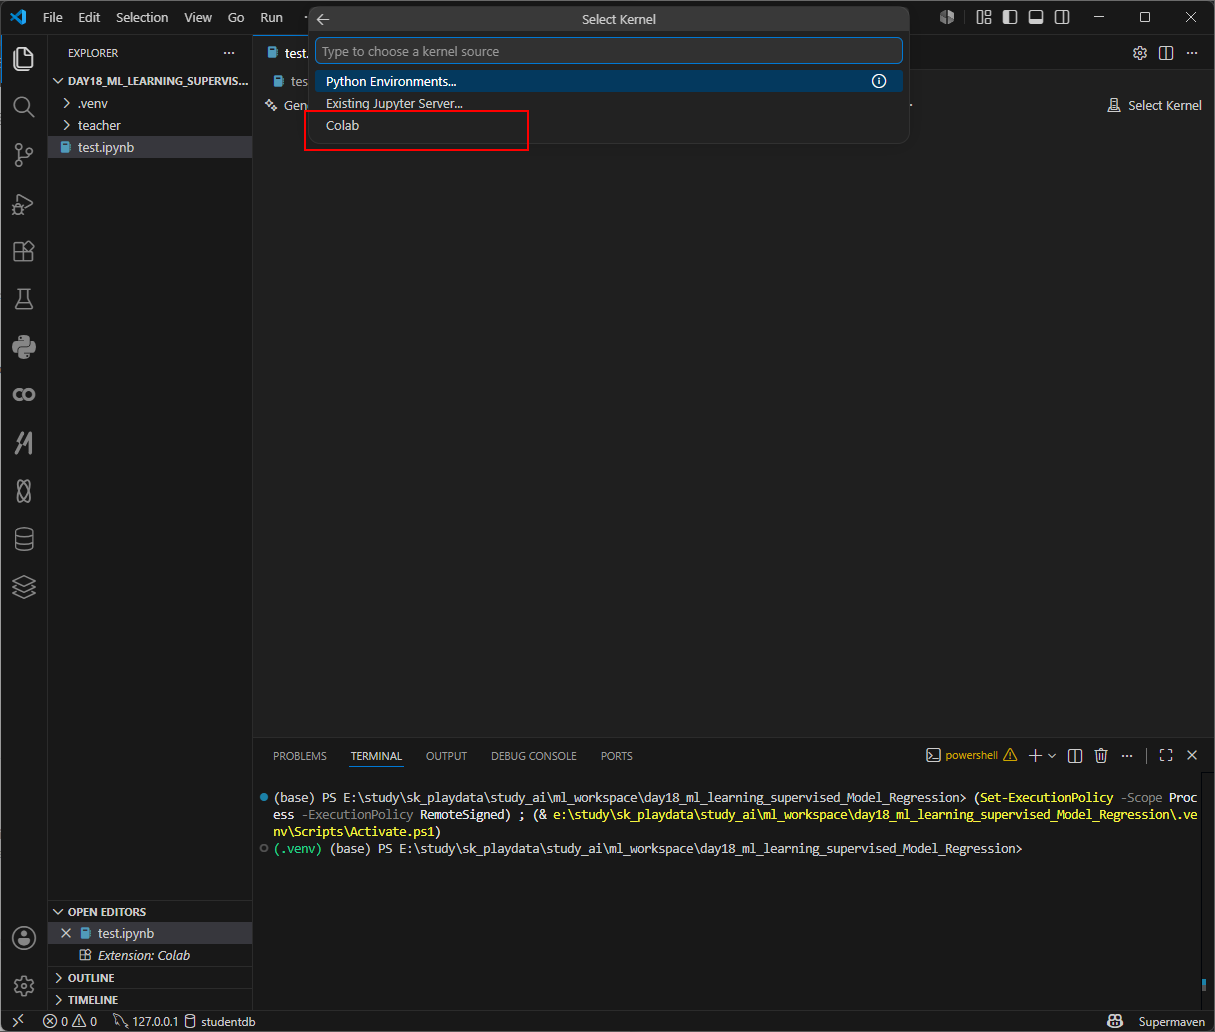Open Explorer views and more actions menu
This screenshot has height=1032, width=1215.
(229, 53)
